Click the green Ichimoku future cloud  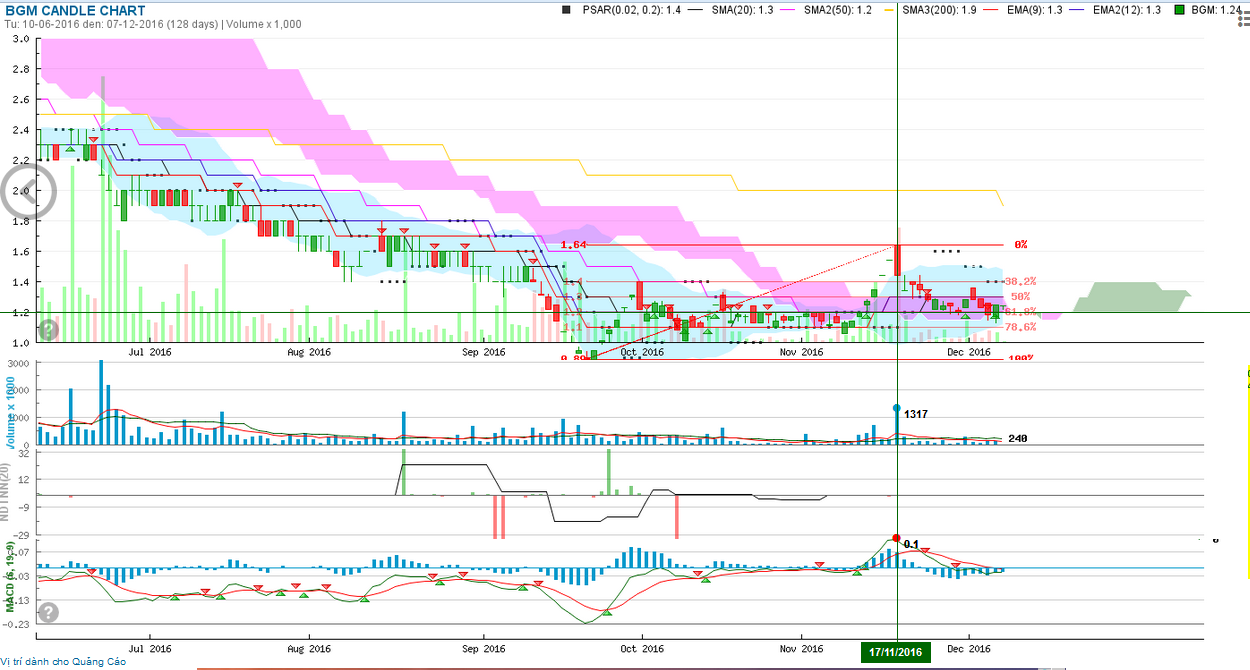[1132, 298]
